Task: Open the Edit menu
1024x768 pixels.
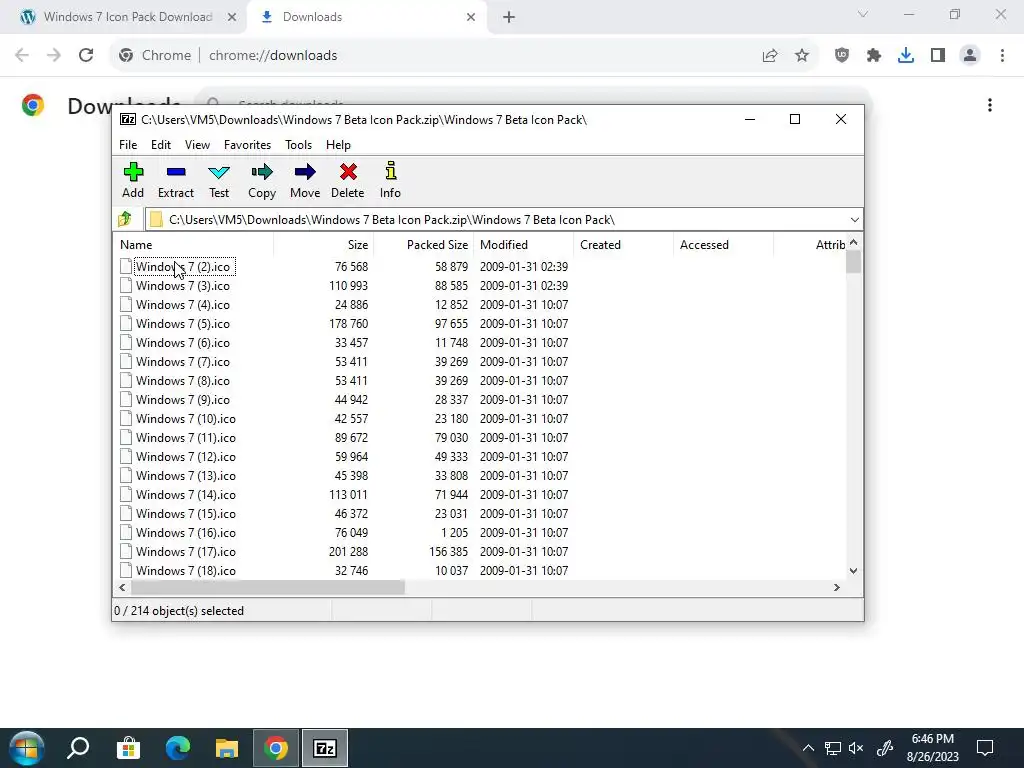Action: click(x=161, y=145)
